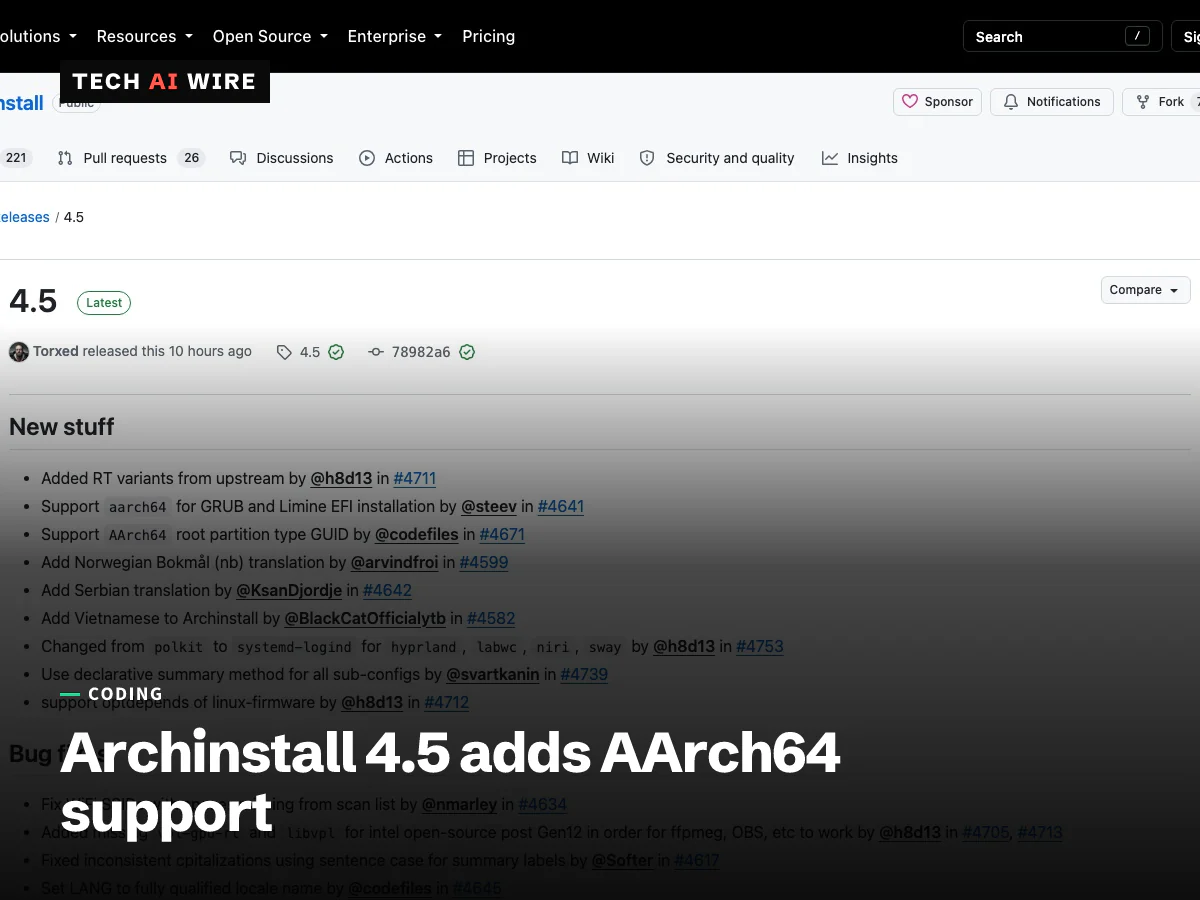
Task: Open the Wiki tab
Action: click(588, 158)
